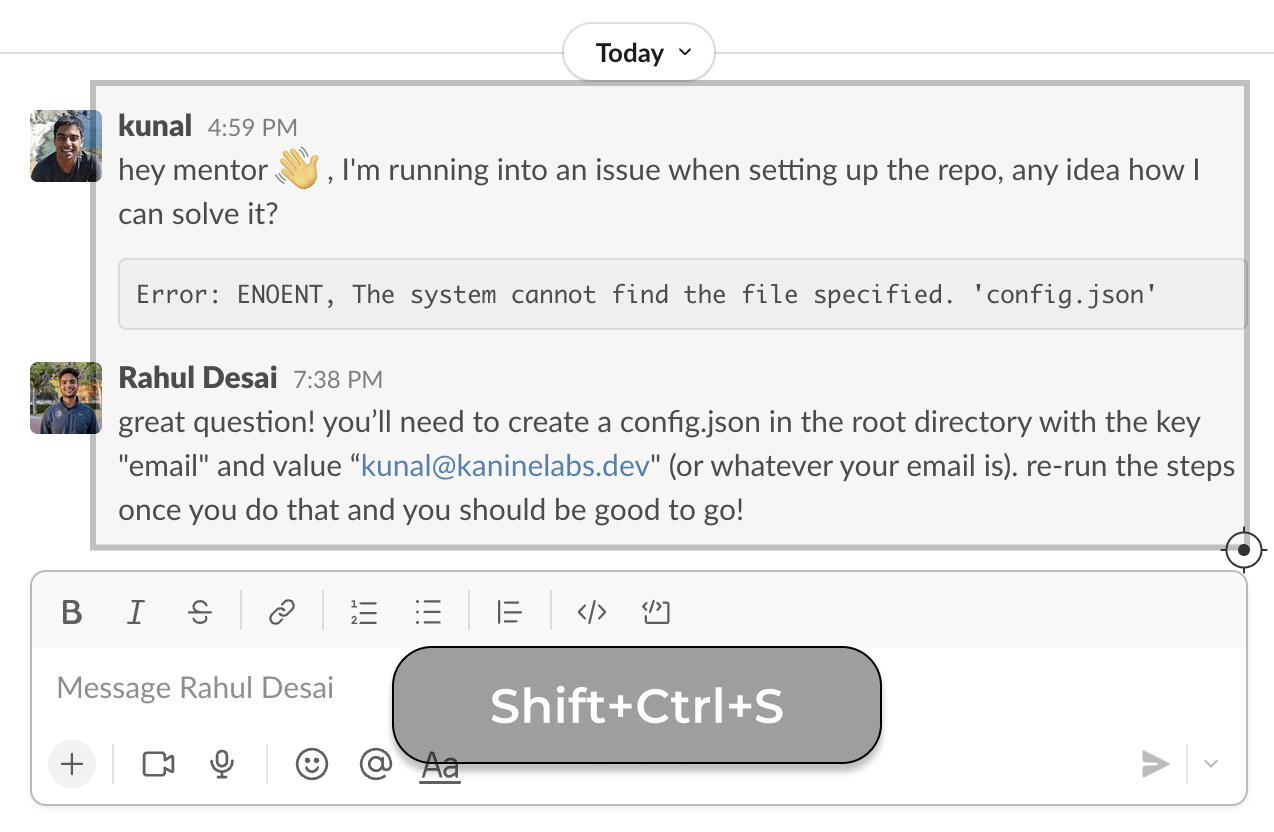Apply inline code formatting
Image resolution: width=1274 pixels, height=832 pixels.
click(x=592, y=612)
